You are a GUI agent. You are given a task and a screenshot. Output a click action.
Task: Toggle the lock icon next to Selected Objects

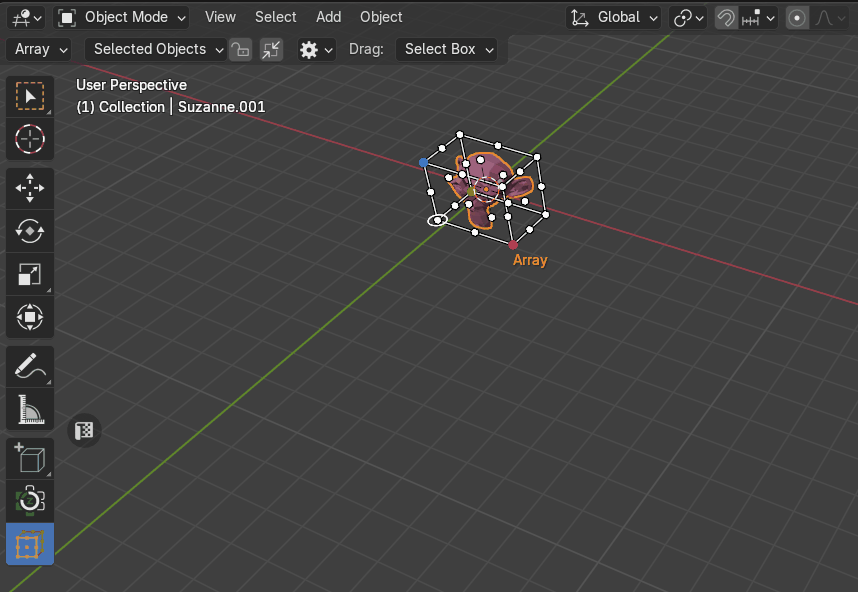[240, 50]
